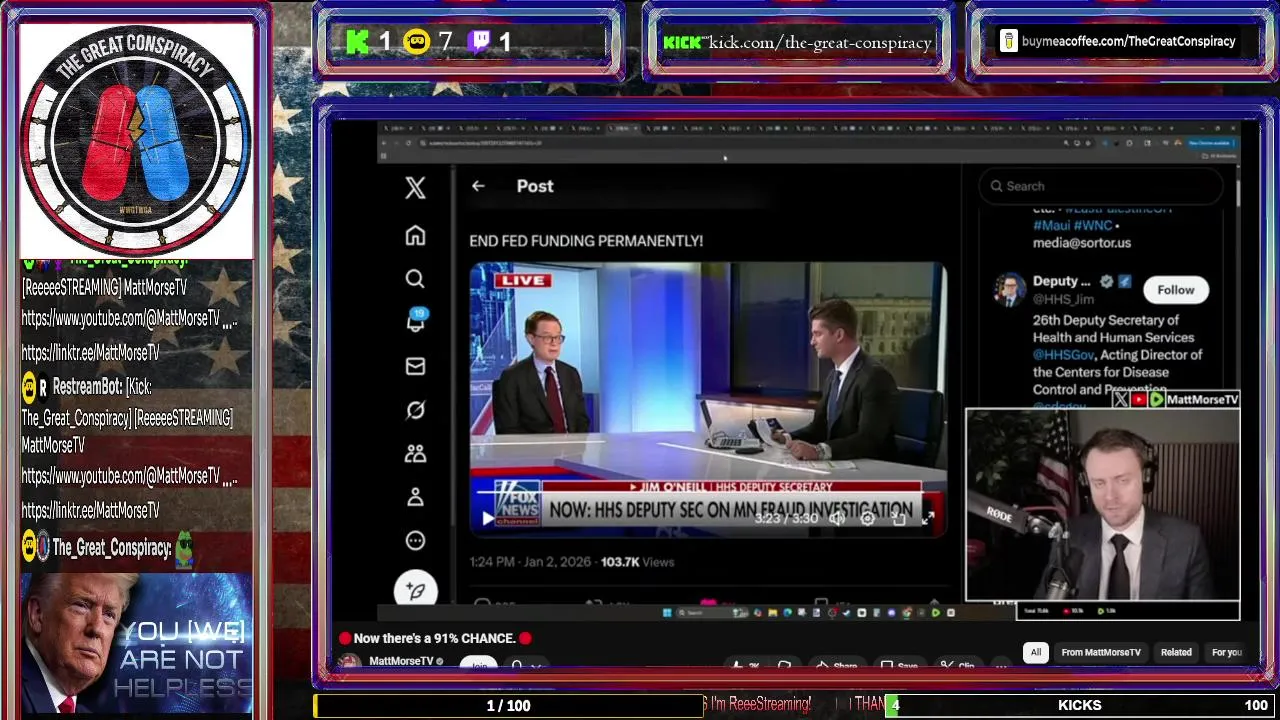Select the All filter chip
Viewport: 1280px width, 720px height.
click(x=1036, y=652)
